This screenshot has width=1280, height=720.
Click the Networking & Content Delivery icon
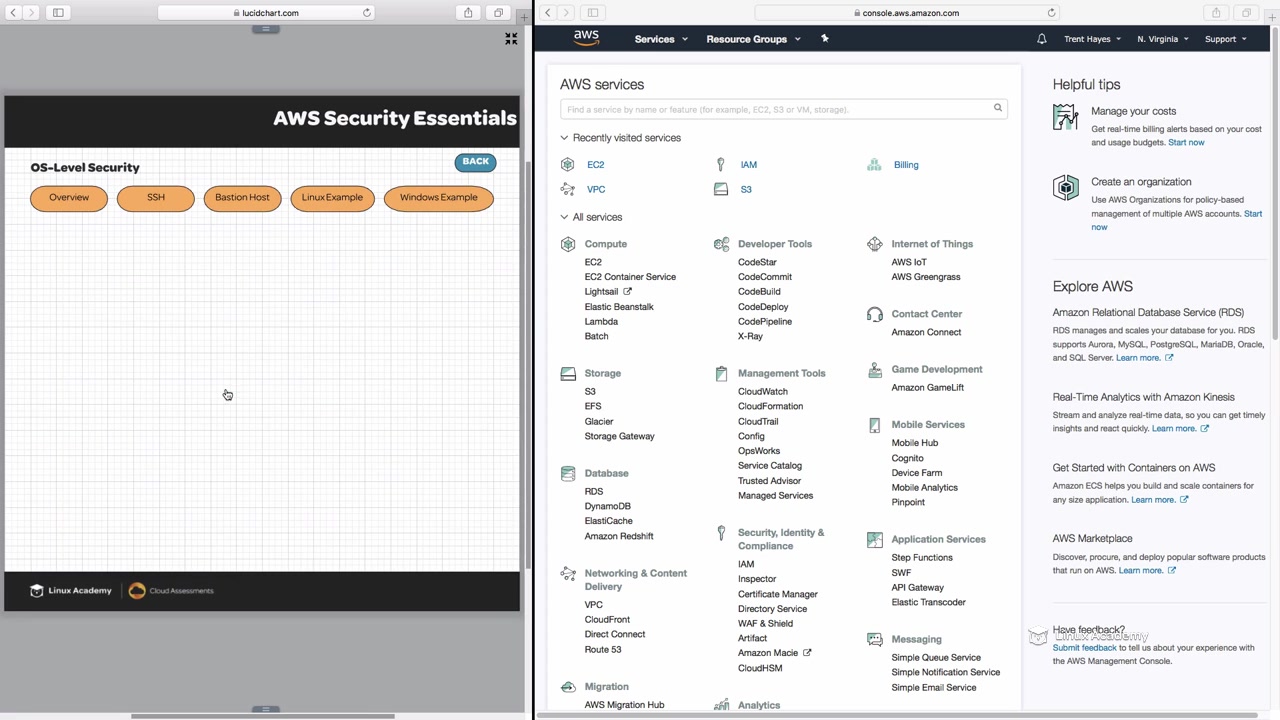(568, 574)
